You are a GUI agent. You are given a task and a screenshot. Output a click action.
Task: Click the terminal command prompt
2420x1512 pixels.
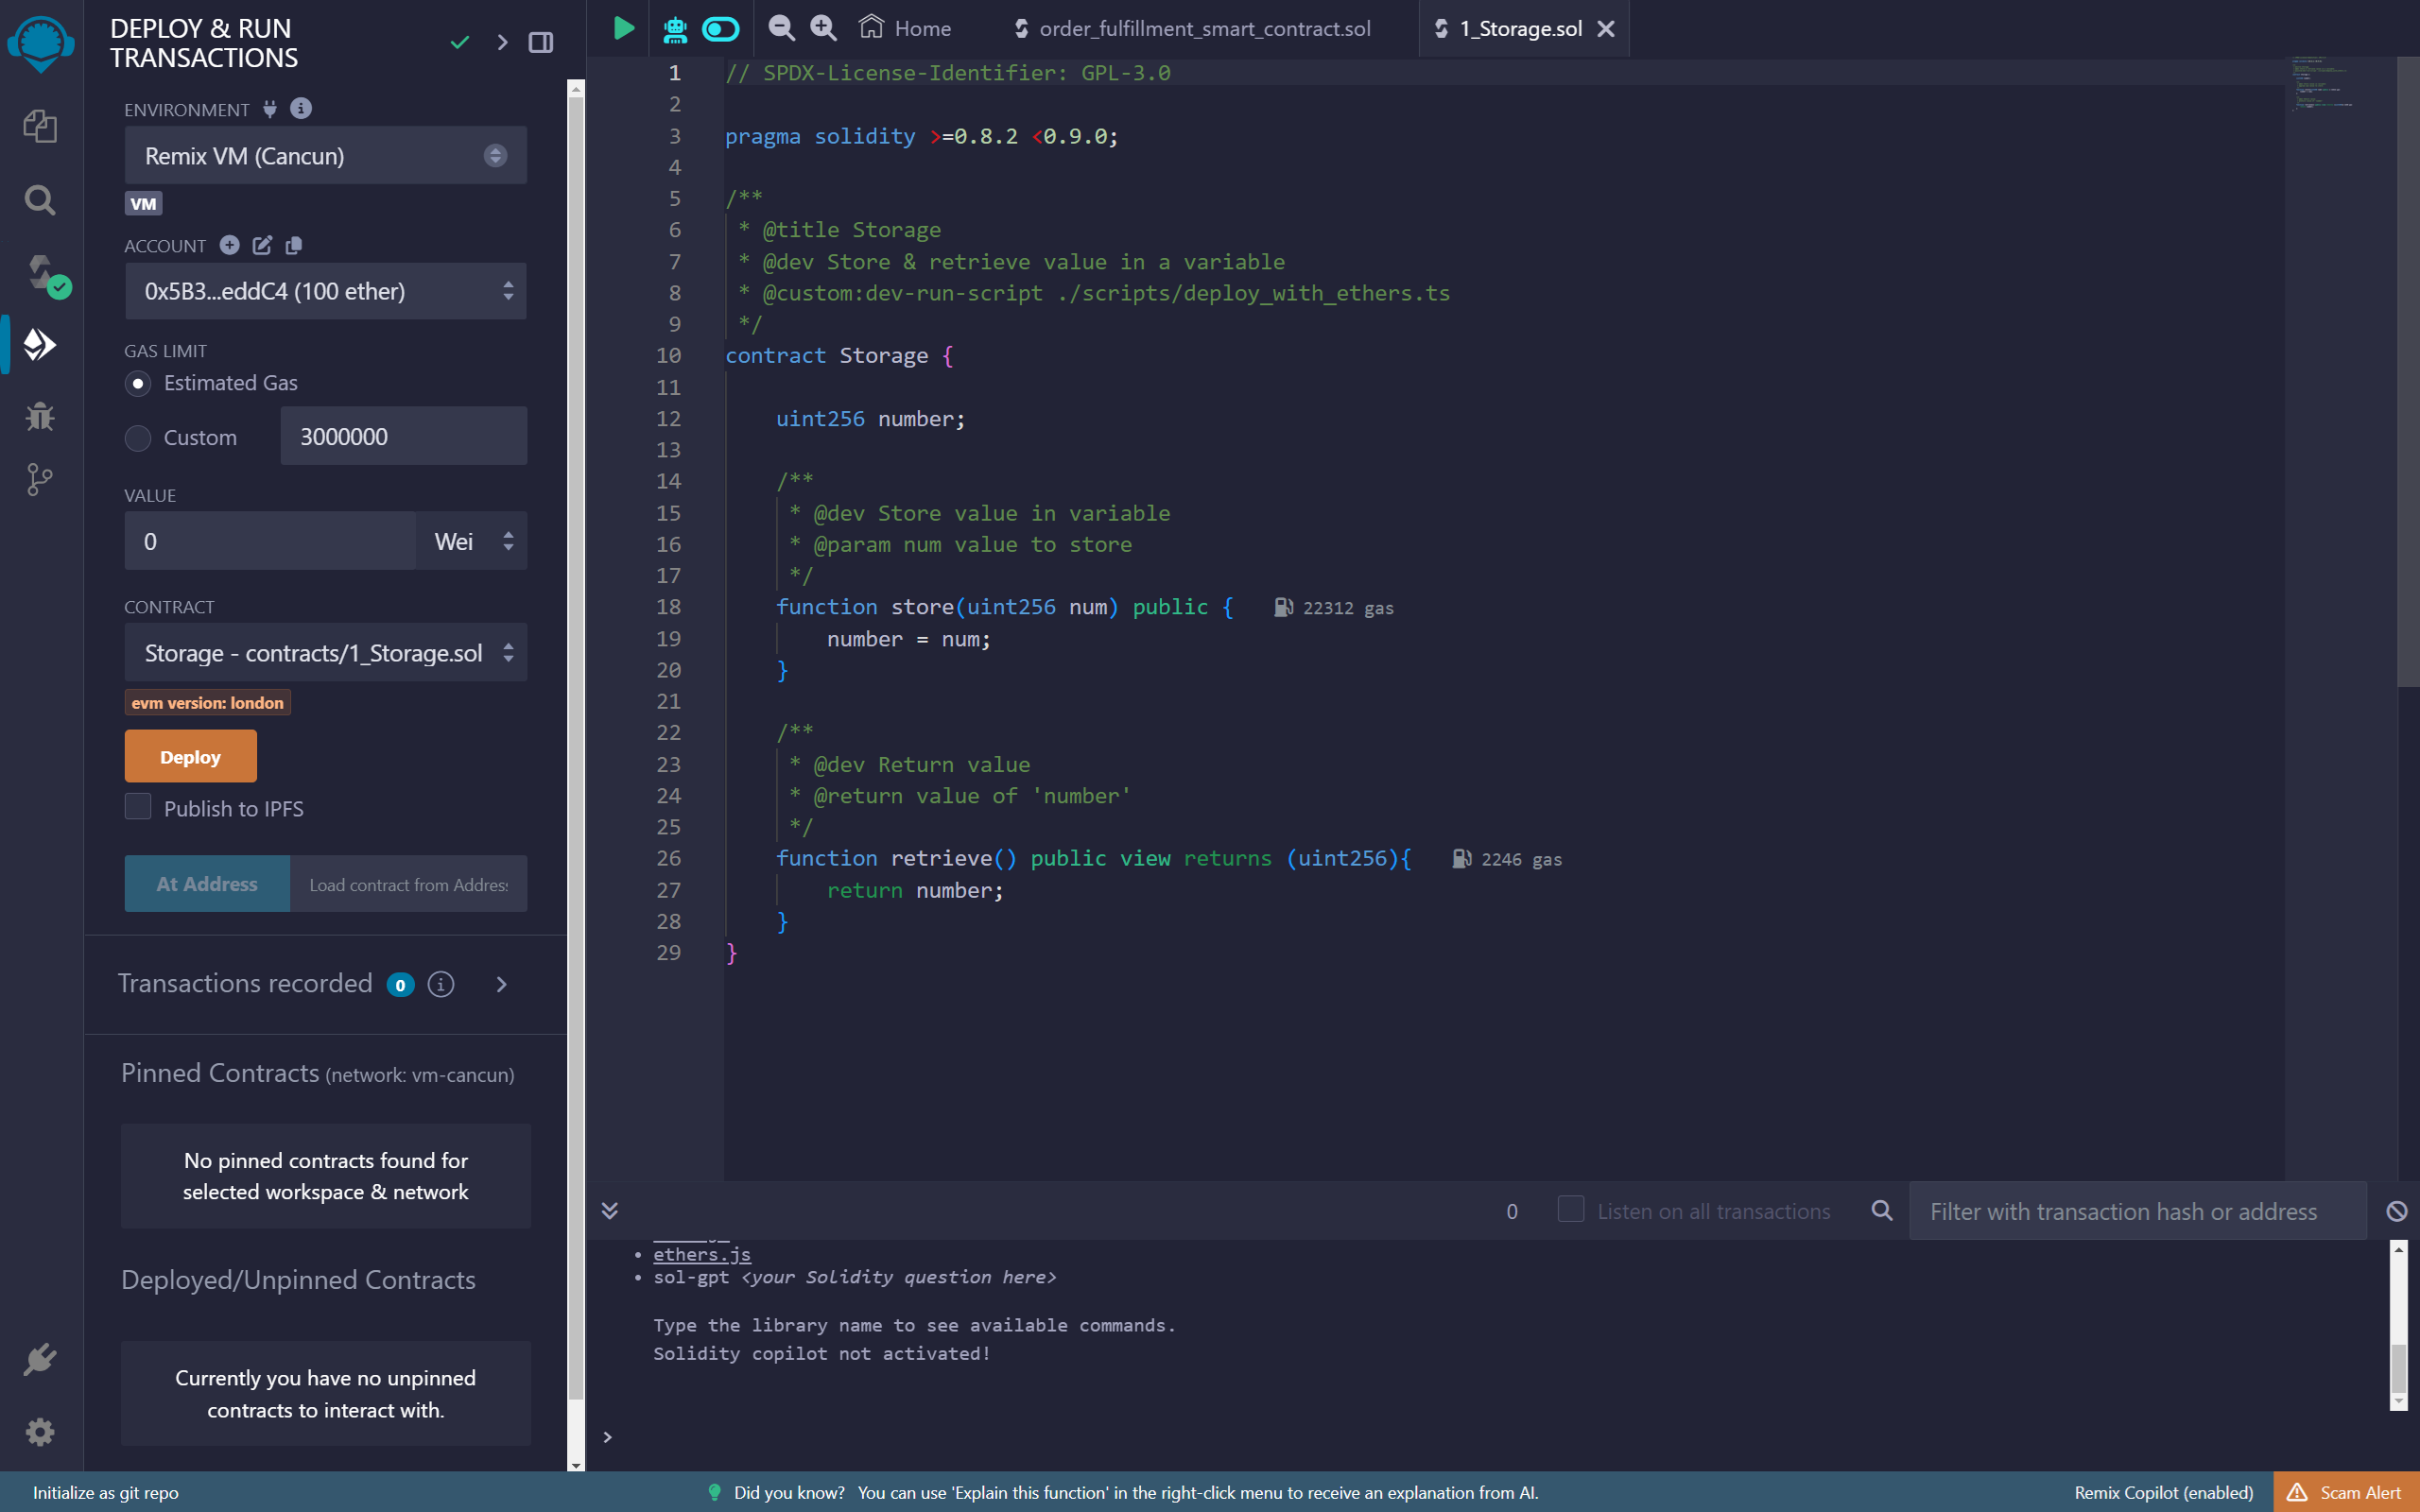click(607, 1437)
